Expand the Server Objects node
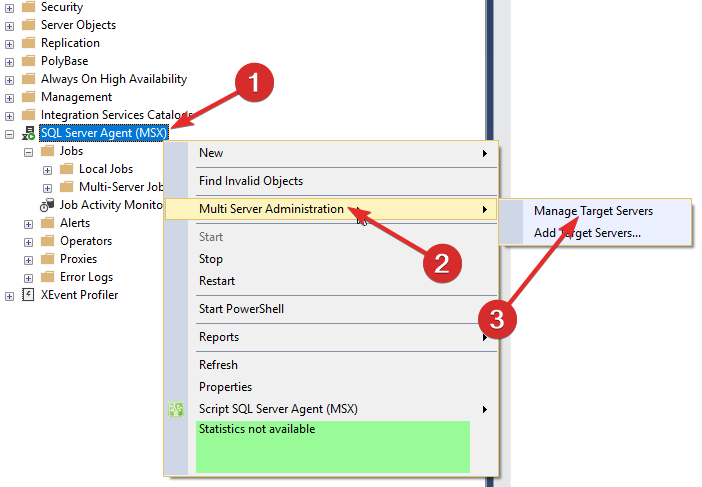Viewport: 702px width, 487px height. [9, 26]
